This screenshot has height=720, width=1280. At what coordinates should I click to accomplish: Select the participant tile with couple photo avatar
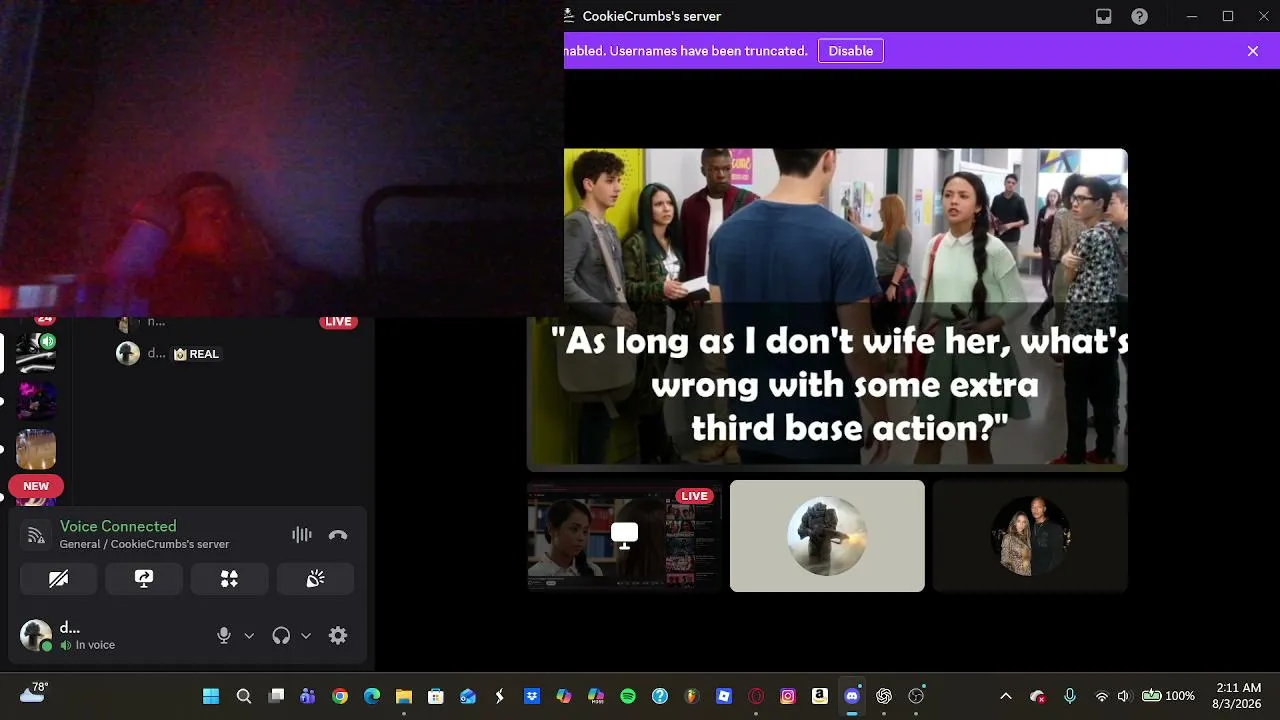(1030, 536)
